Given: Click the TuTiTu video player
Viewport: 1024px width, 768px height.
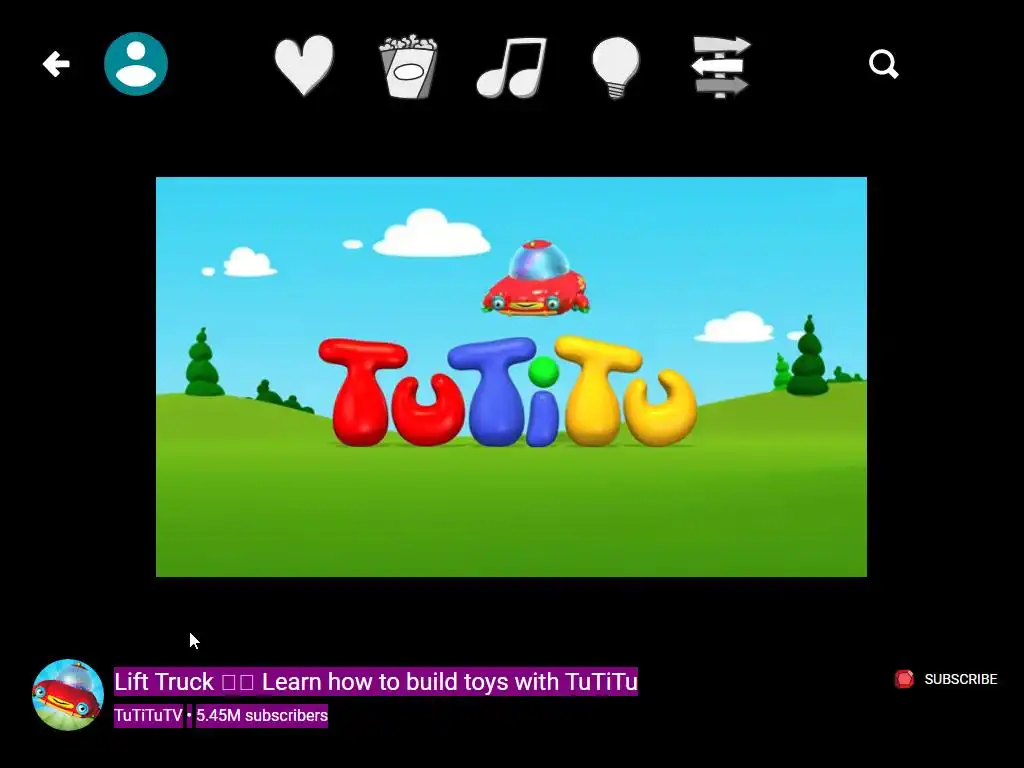Looking at the screenshot, I should point(511,377).
